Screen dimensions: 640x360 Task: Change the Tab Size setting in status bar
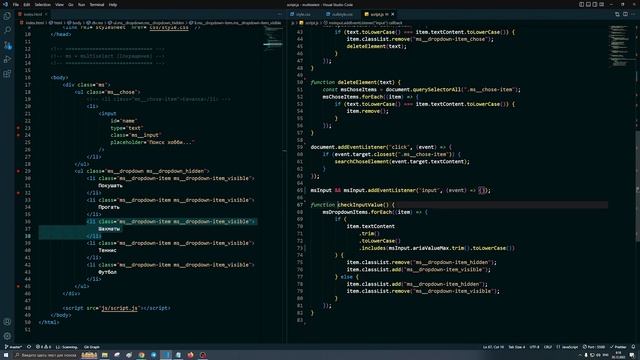click(x=517, y=347)
